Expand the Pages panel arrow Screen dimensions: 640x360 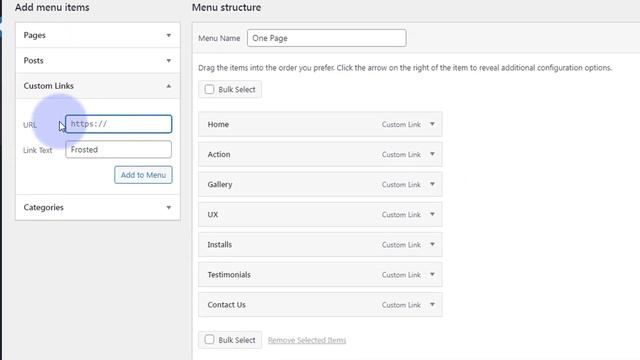169,36
